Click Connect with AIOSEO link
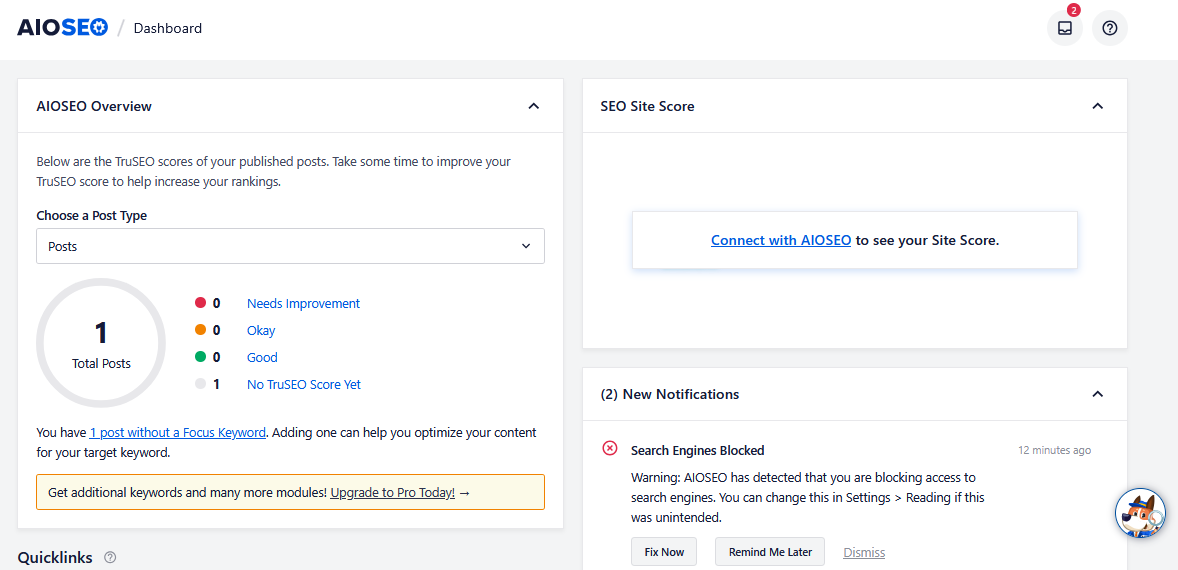 click(781, 240)
